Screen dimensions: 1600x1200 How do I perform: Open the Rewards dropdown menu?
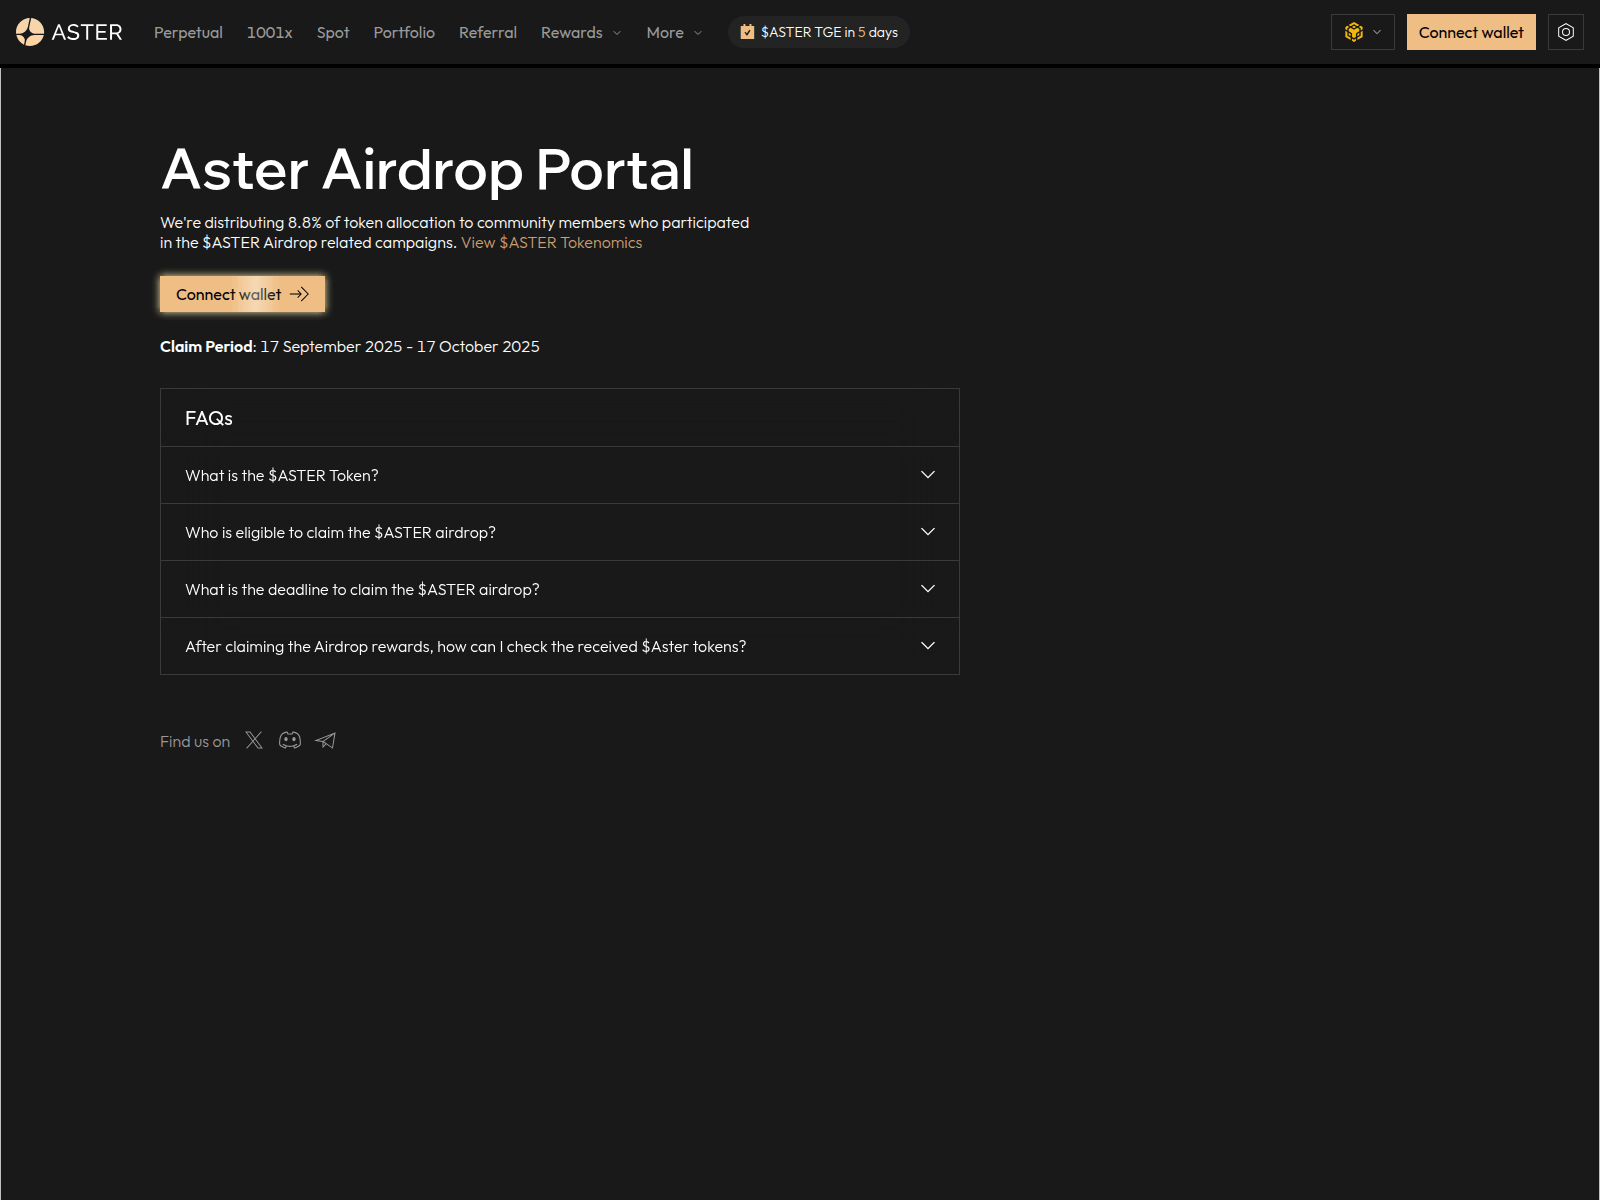(x=580, y=32)
